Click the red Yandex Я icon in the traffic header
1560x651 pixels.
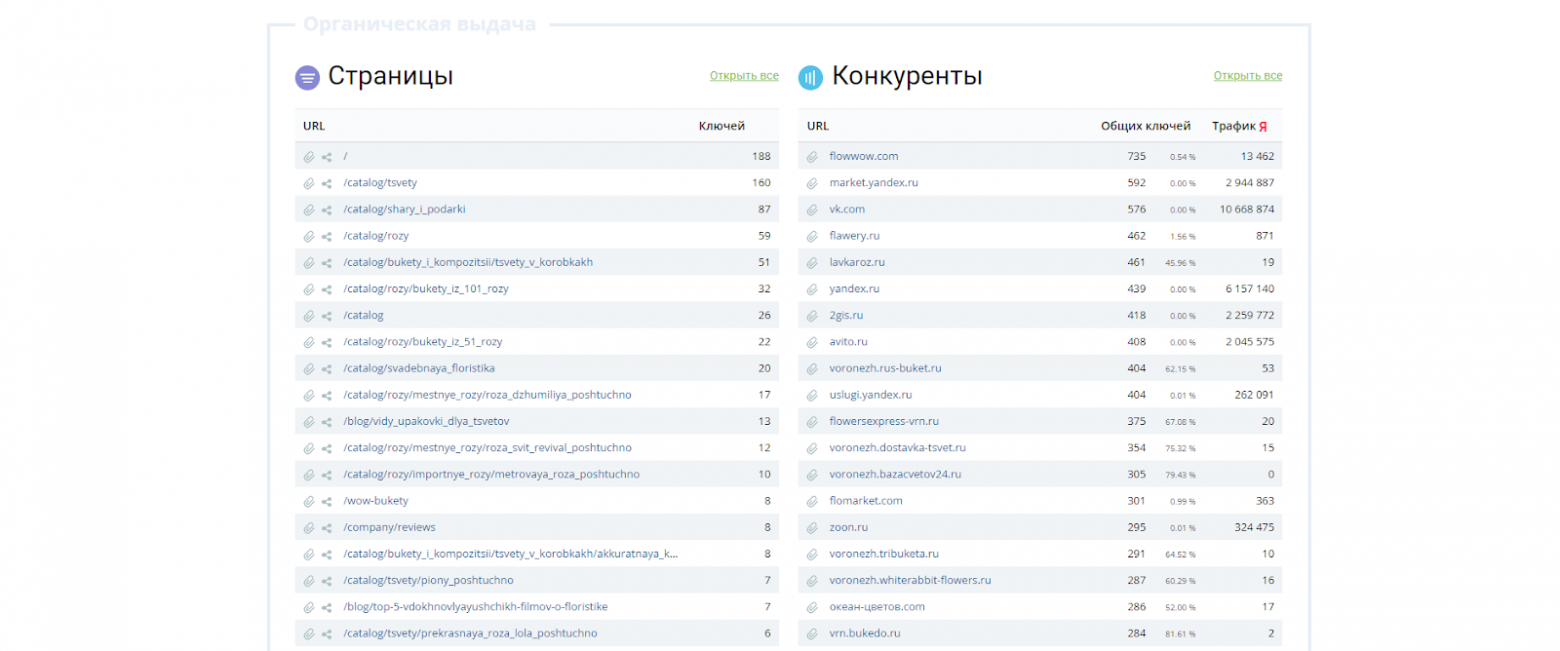click(x=1263, y=127)
